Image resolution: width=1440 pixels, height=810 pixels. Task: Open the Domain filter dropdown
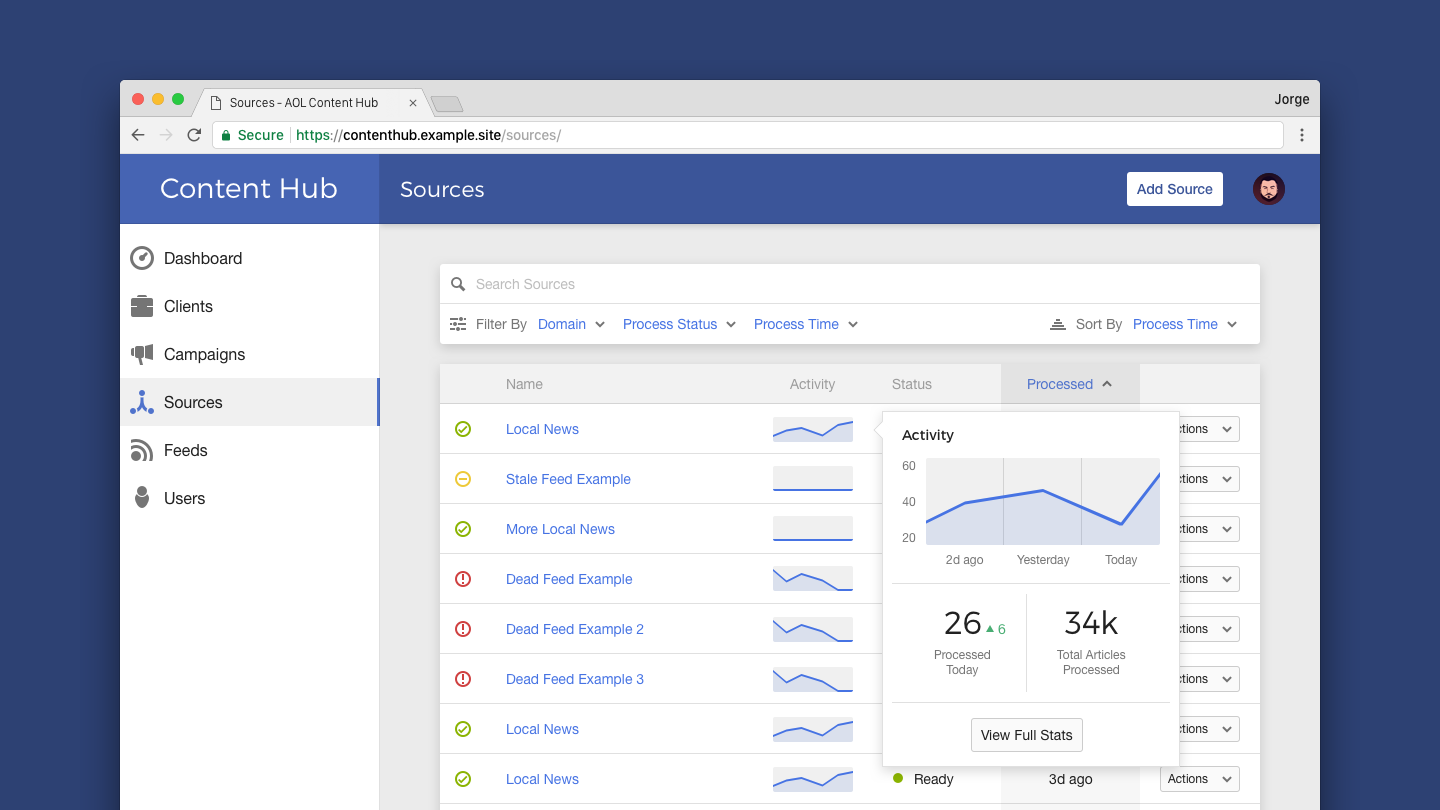[571, 324]
